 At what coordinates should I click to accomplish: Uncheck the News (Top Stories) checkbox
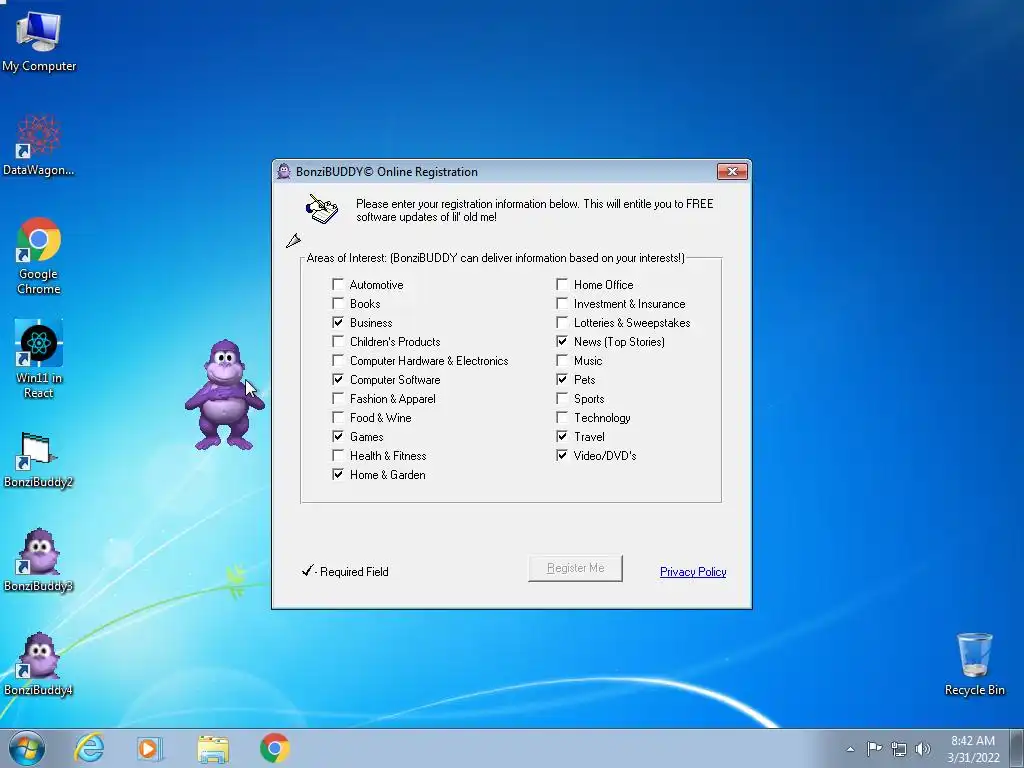562,341
